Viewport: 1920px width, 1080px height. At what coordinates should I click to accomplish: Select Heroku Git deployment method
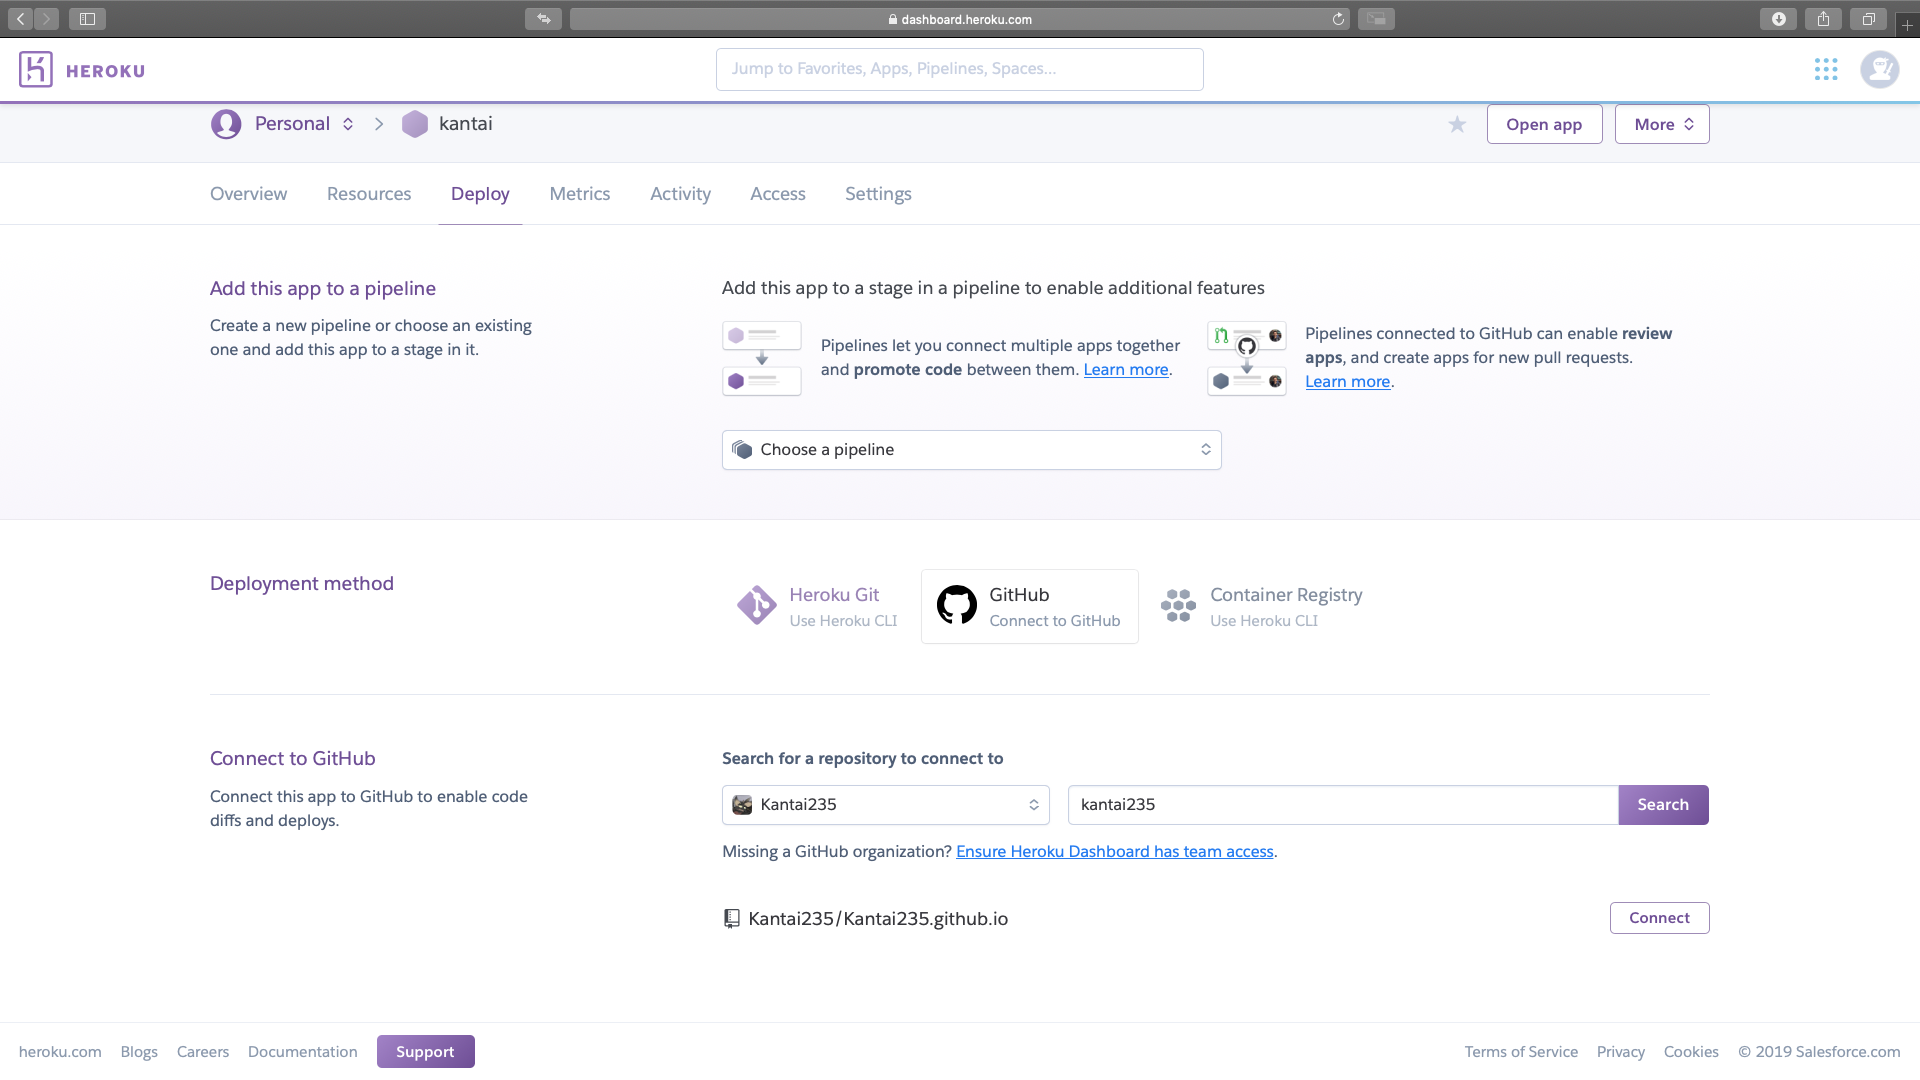coord(818,606)
